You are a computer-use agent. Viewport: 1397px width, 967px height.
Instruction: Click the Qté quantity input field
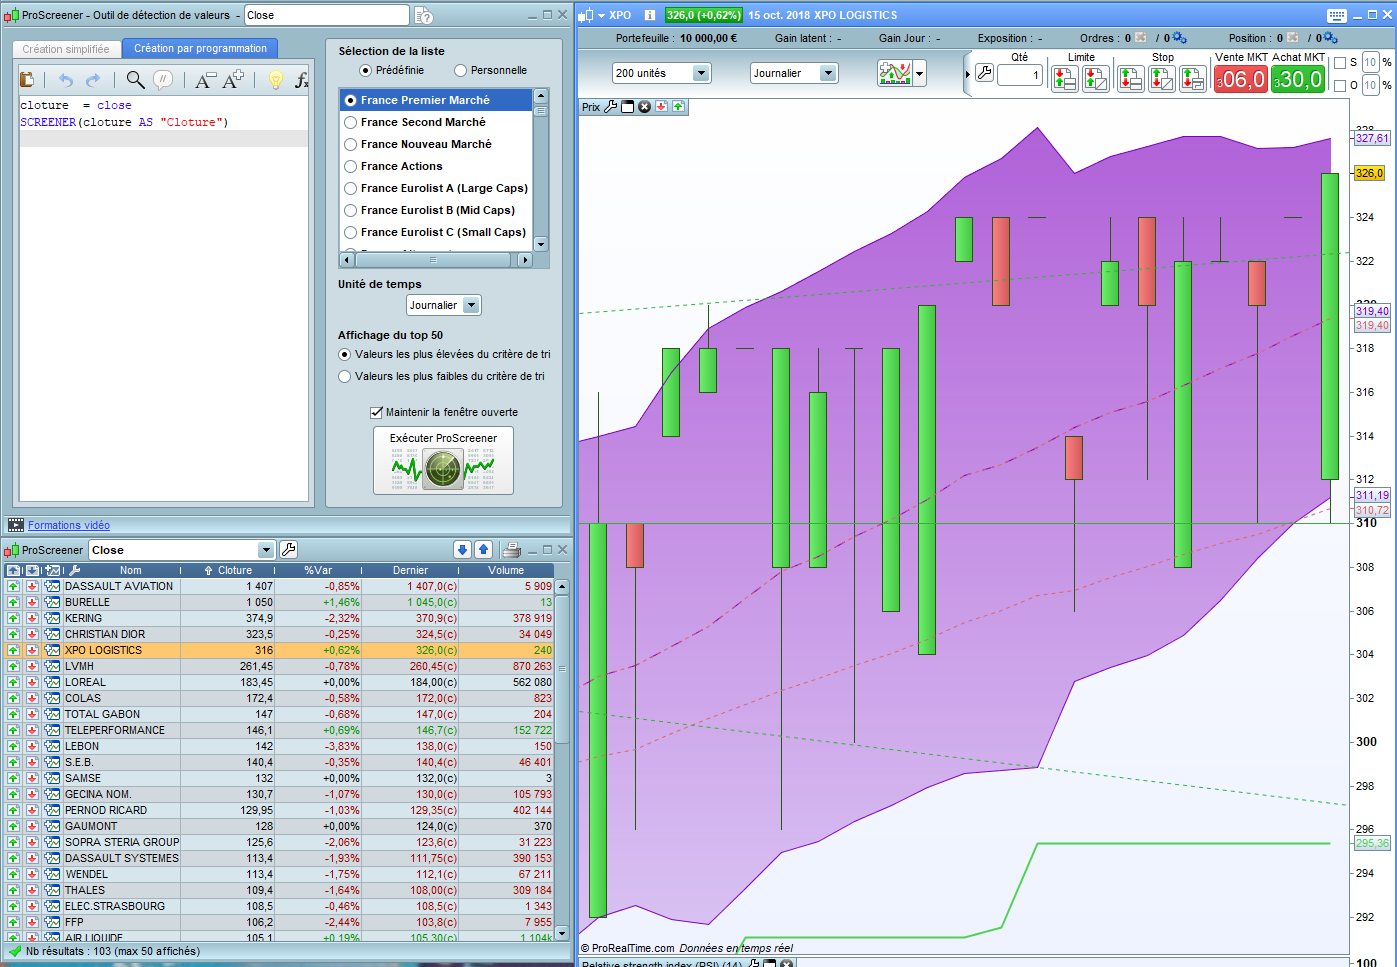[1020, 75]
